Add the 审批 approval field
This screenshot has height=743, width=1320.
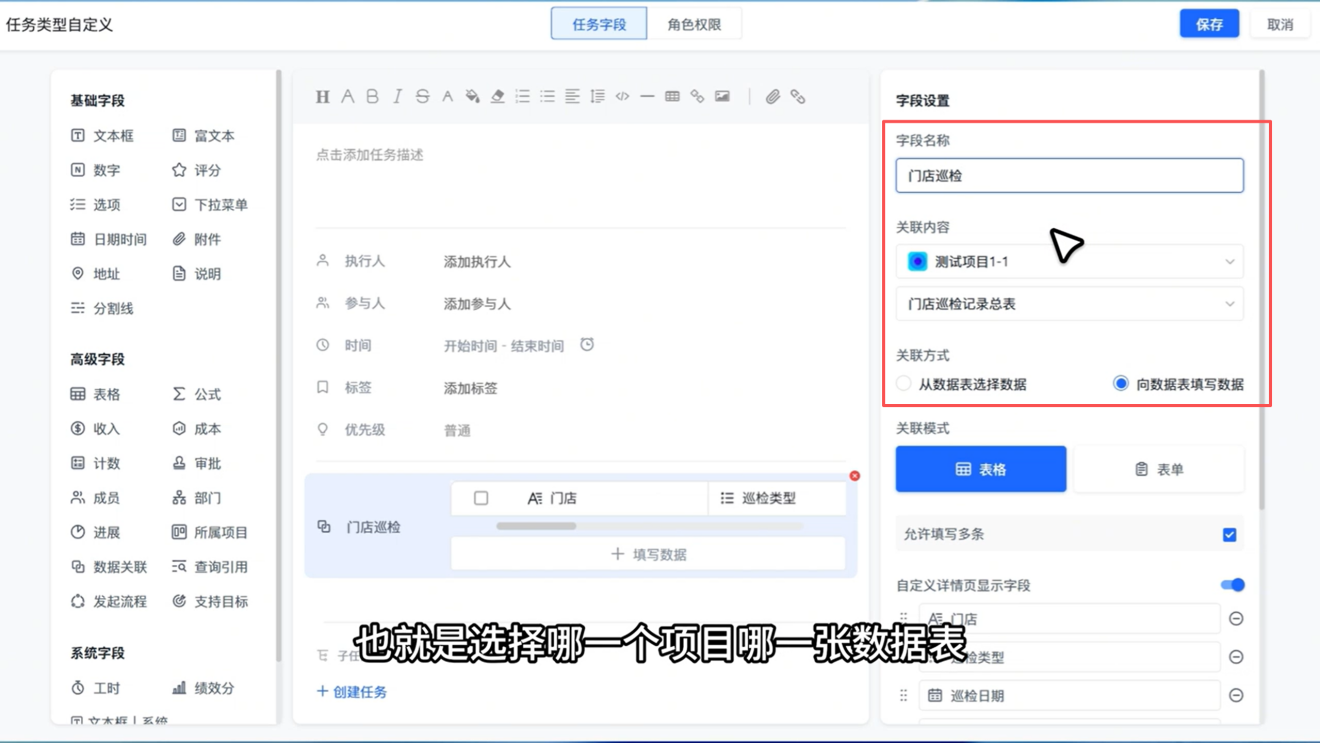[x=196, y=463]
